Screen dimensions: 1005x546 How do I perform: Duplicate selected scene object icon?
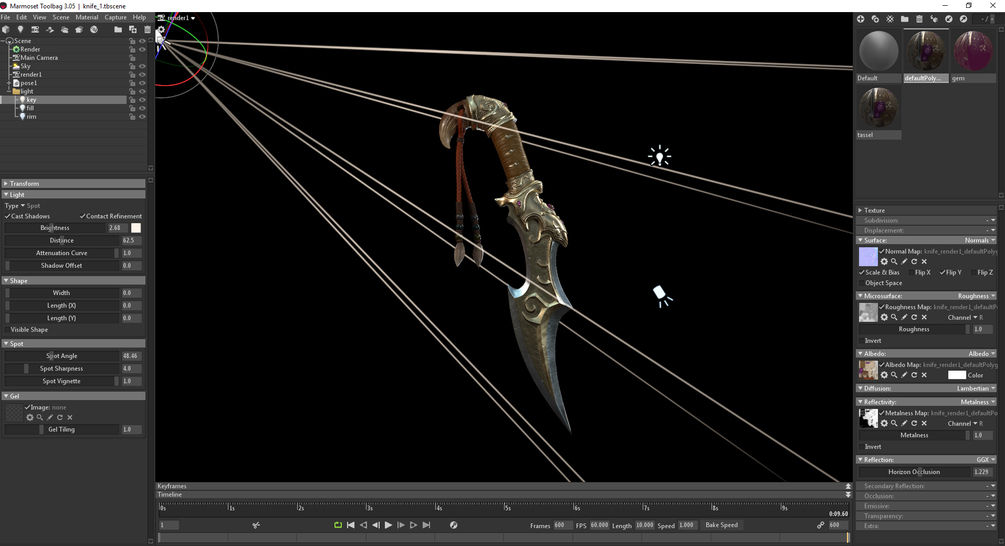[133, 29]
